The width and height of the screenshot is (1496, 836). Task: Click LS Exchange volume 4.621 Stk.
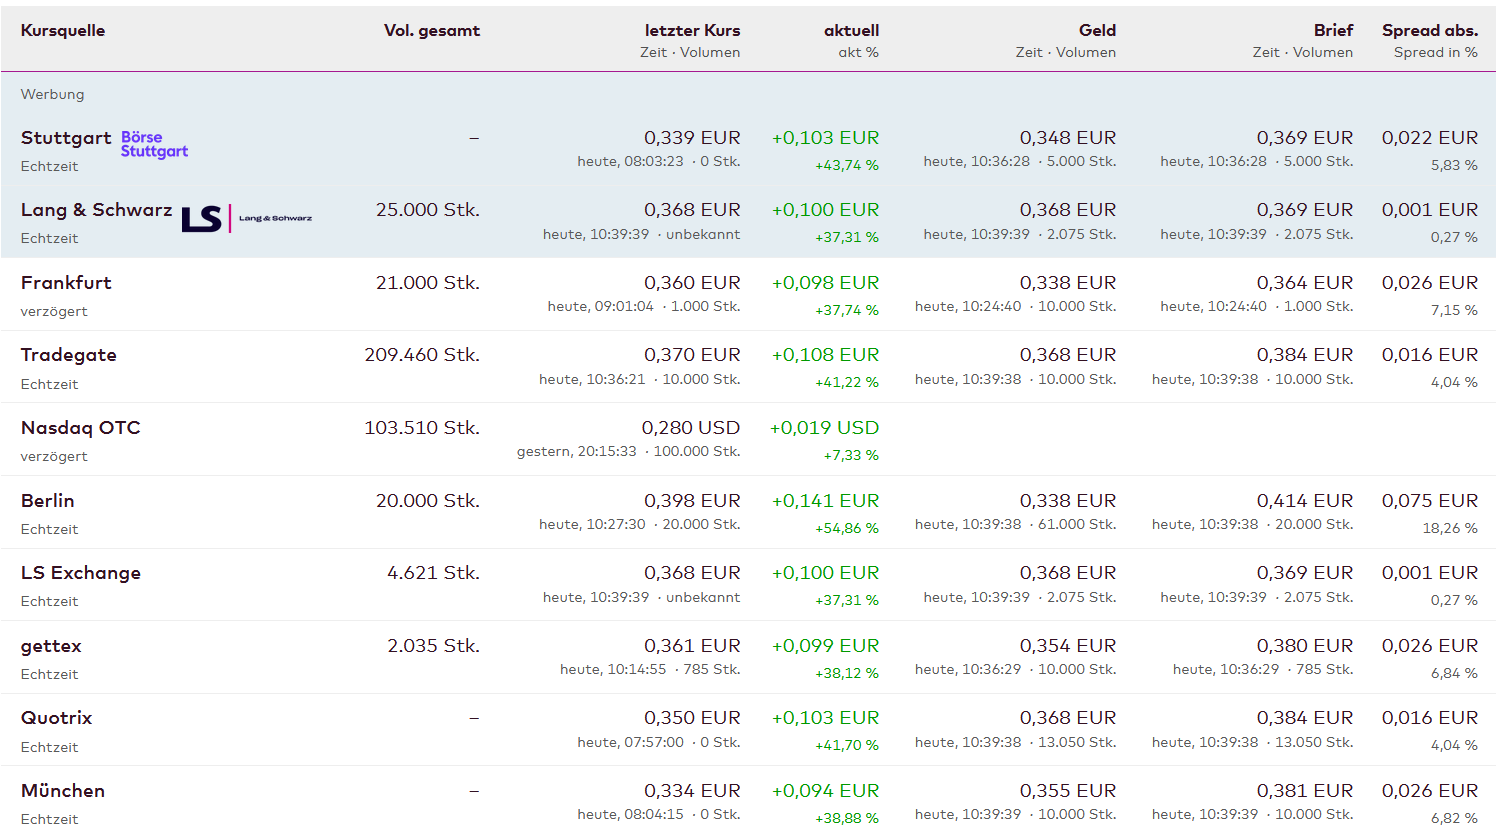tap(434, 573)
